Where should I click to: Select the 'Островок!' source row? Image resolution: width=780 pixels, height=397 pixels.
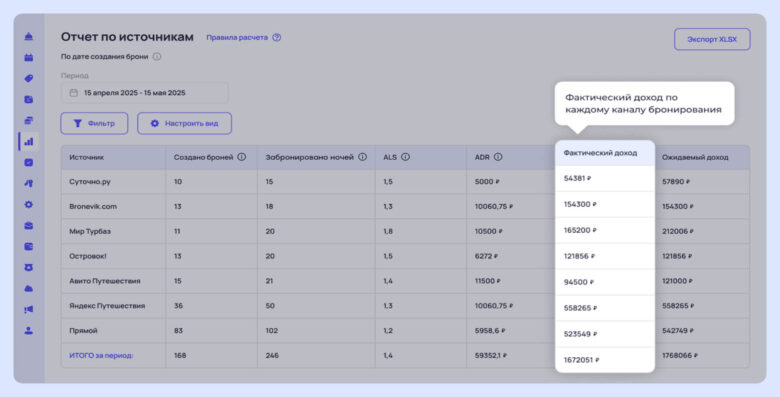(405, 256)
